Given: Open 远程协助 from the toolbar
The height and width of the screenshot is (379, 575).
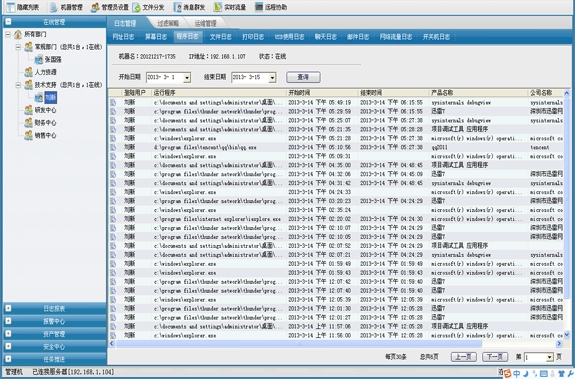Looking at the screenshot, I should [x=271, y=7].
